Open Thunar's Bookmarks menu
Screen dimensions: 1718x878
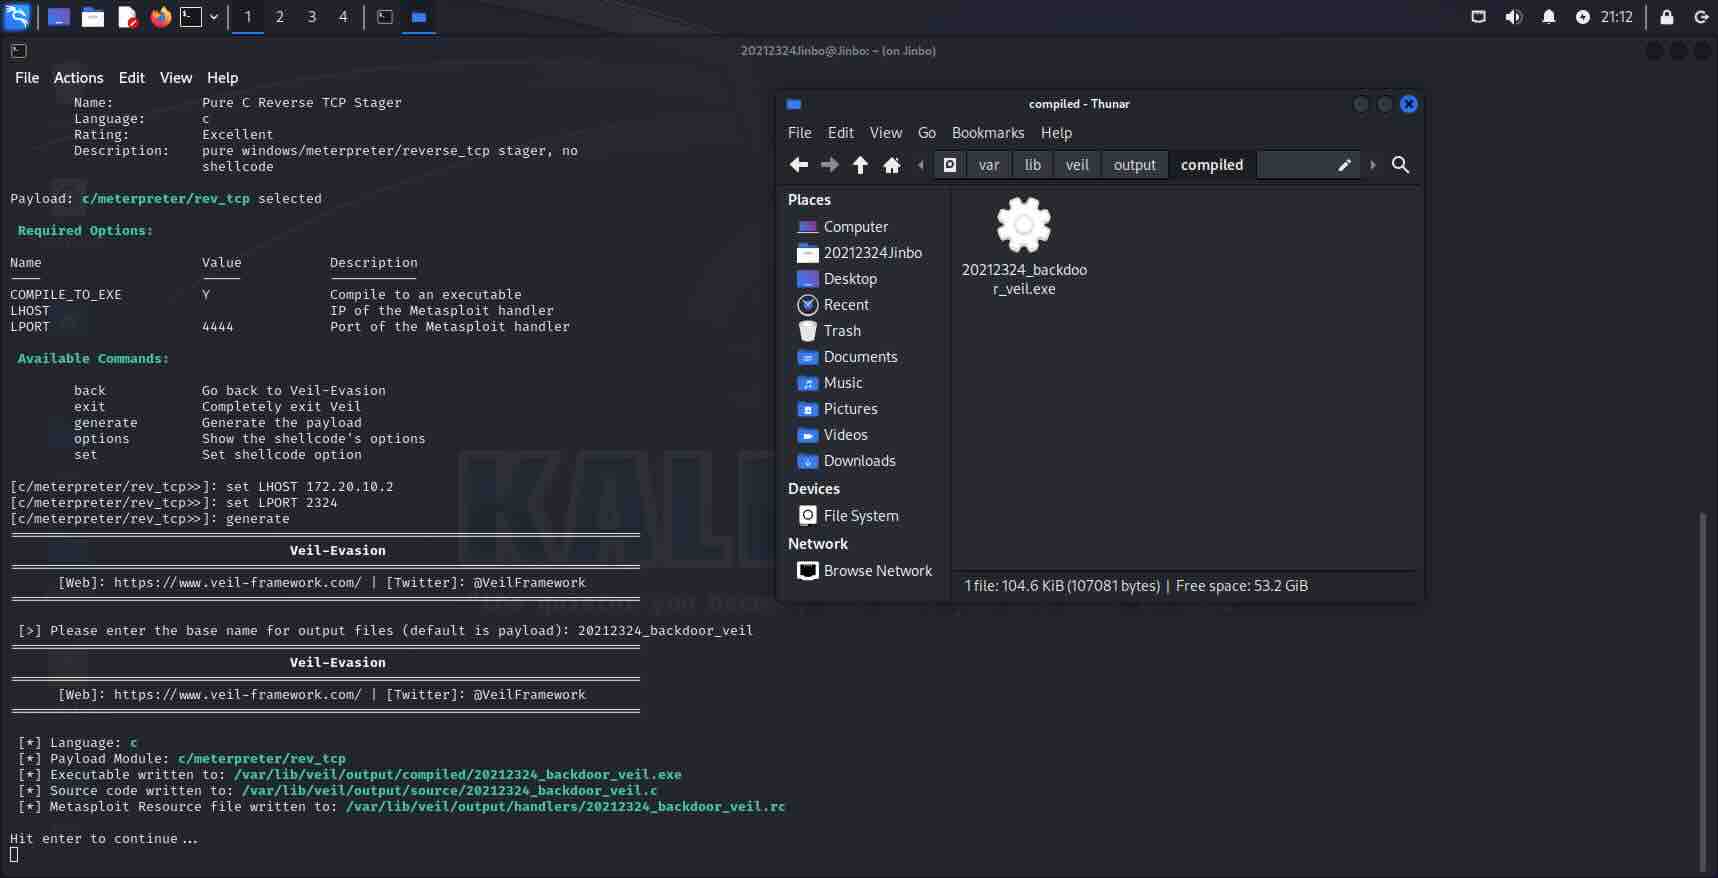coord(988,133)
